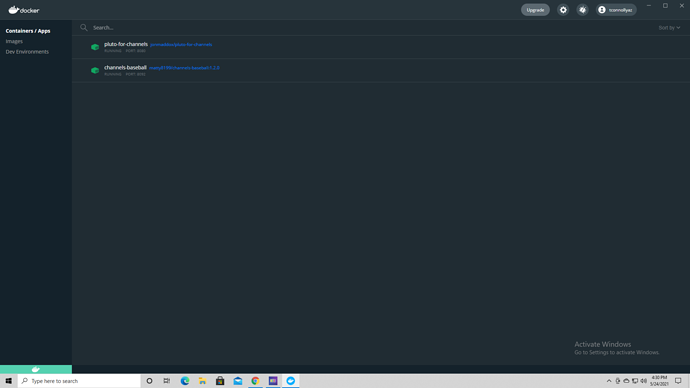Expand the Sort by dropdown

tap(669, 27)
